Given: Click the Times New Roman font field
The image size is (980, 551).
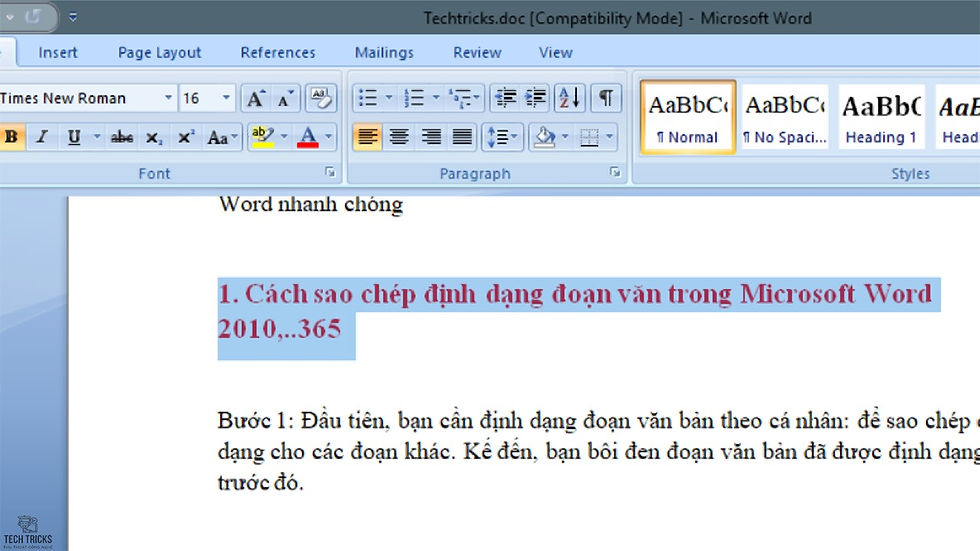Looking at the screenshot, I should [x=80, y=98].
